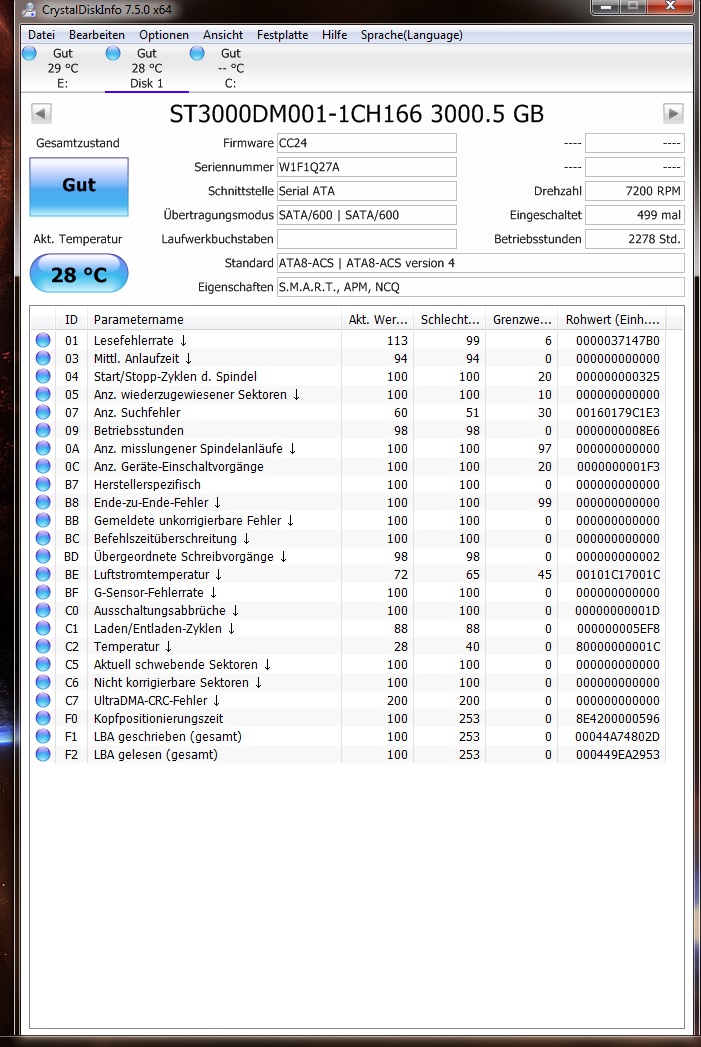
Task: Click status orb of Herstellerspezifisch row
Action: coord(43,485)
